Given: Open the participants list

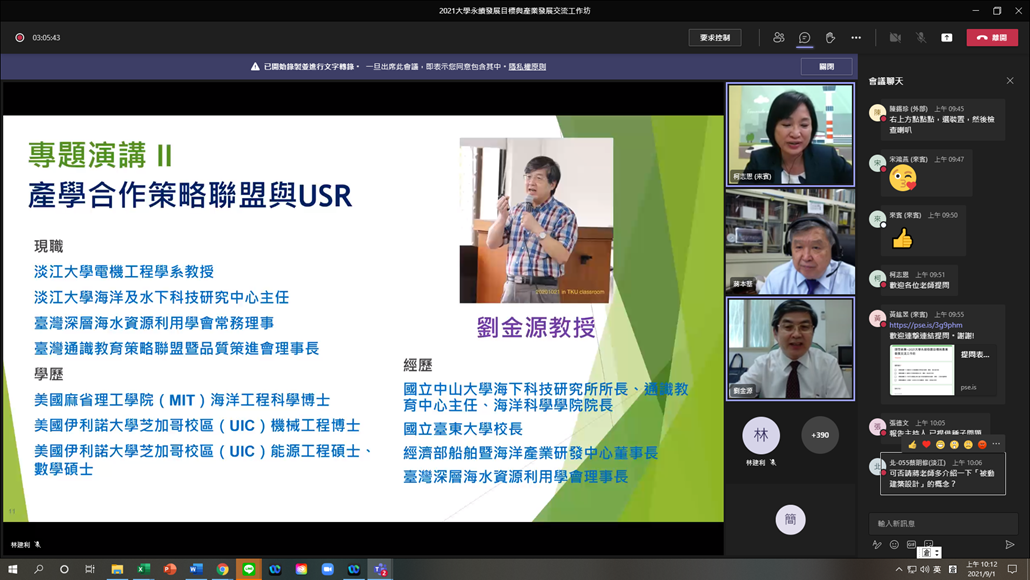Looking at the screenshot, I should [x=778, y=37].
